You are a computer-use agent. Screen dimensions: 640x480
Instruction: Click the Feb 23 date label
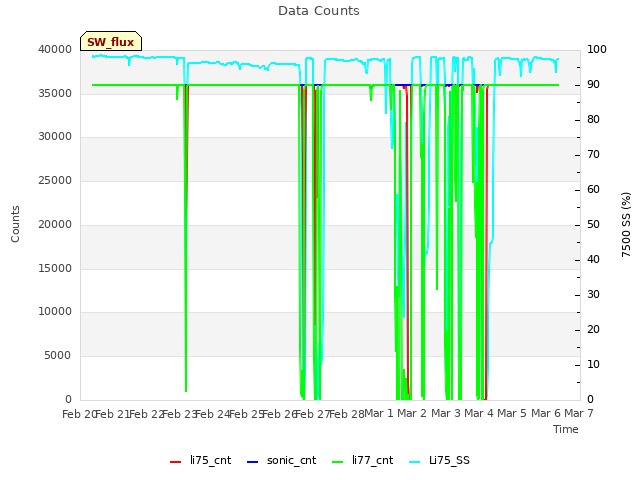pos(180,414)
